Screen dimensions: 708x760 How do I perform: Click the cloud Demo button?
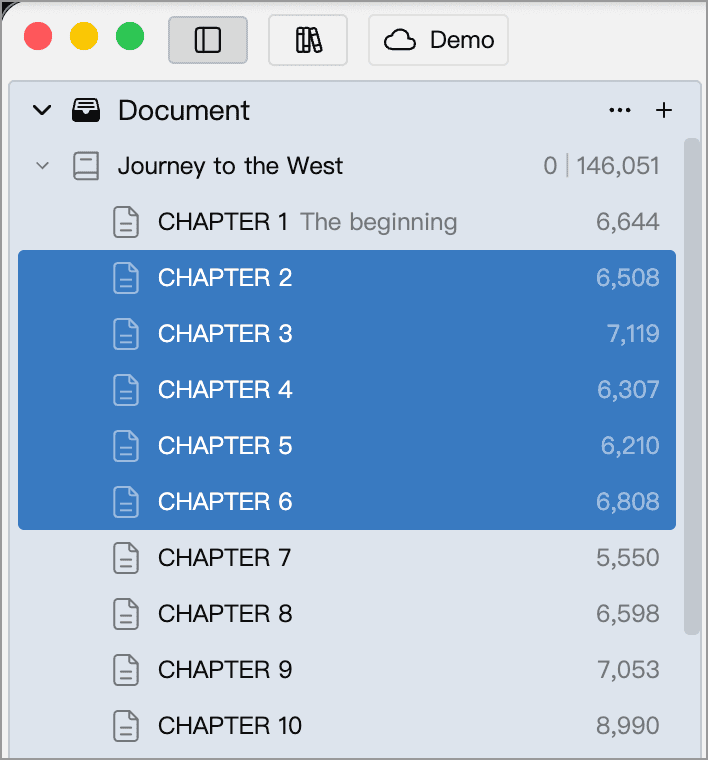coord(438,40)
